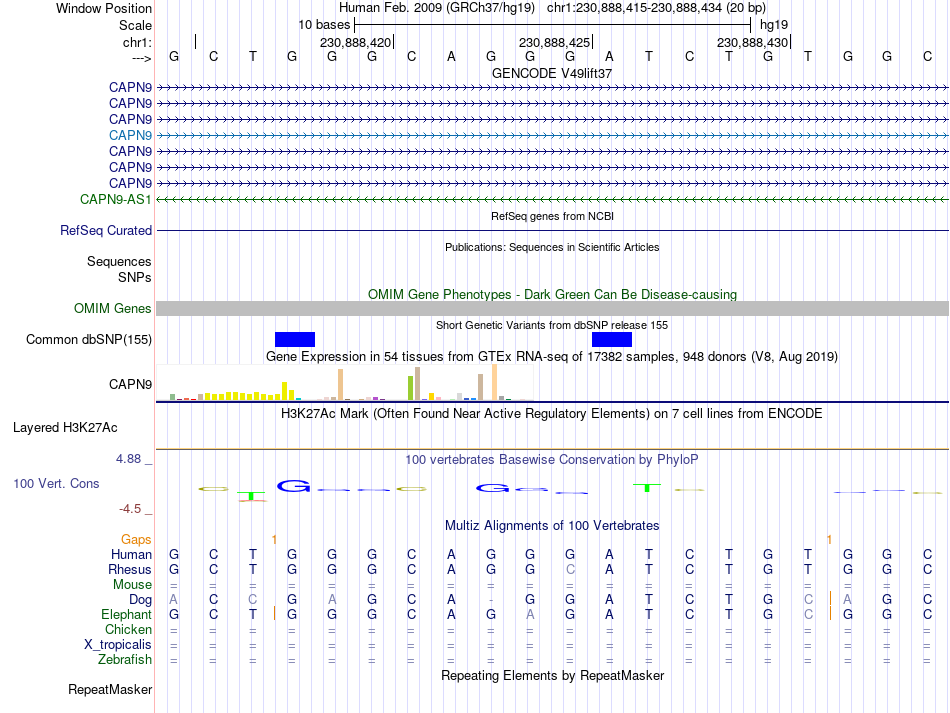Click the gray OMIM Genes bar

pos(553,308)
